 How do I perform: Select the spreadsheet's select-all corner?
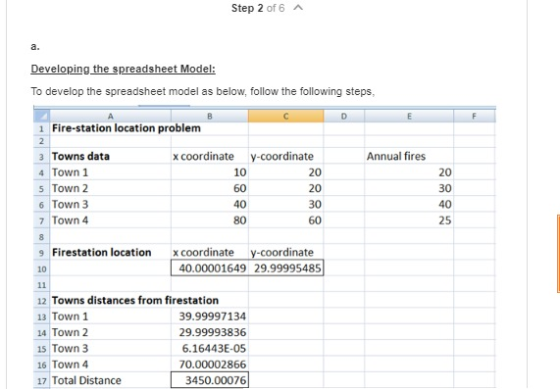41,116
